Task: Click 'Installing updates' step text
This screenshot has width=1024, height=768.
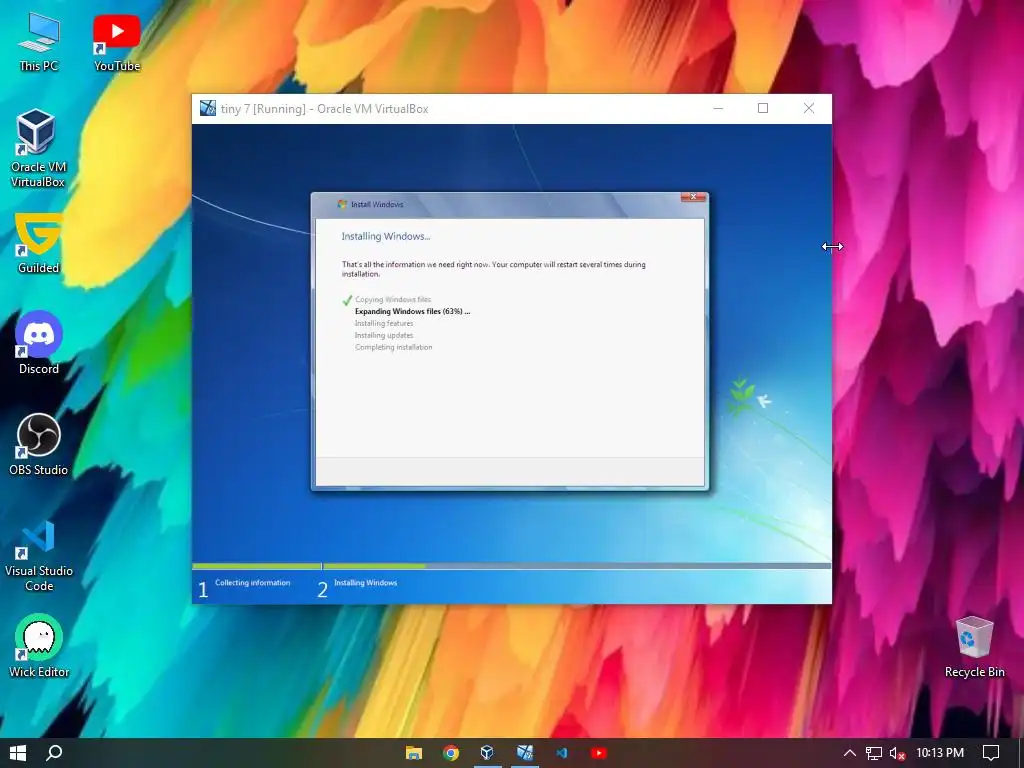Action: coord(384,335)
